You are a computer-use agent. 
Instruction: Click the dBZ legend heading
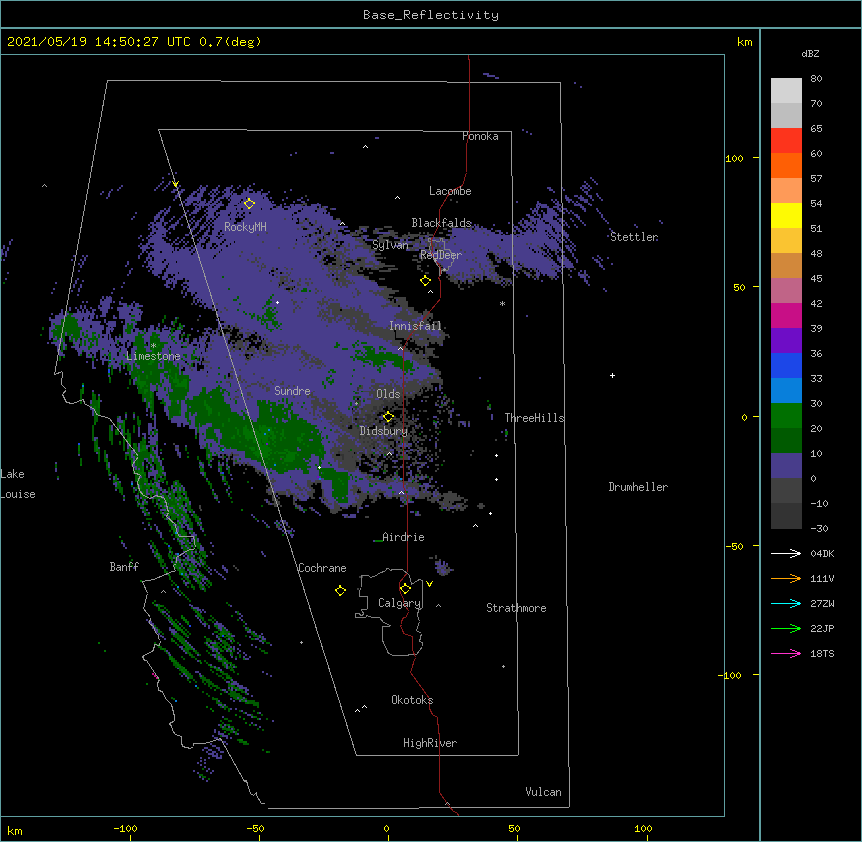810,53
